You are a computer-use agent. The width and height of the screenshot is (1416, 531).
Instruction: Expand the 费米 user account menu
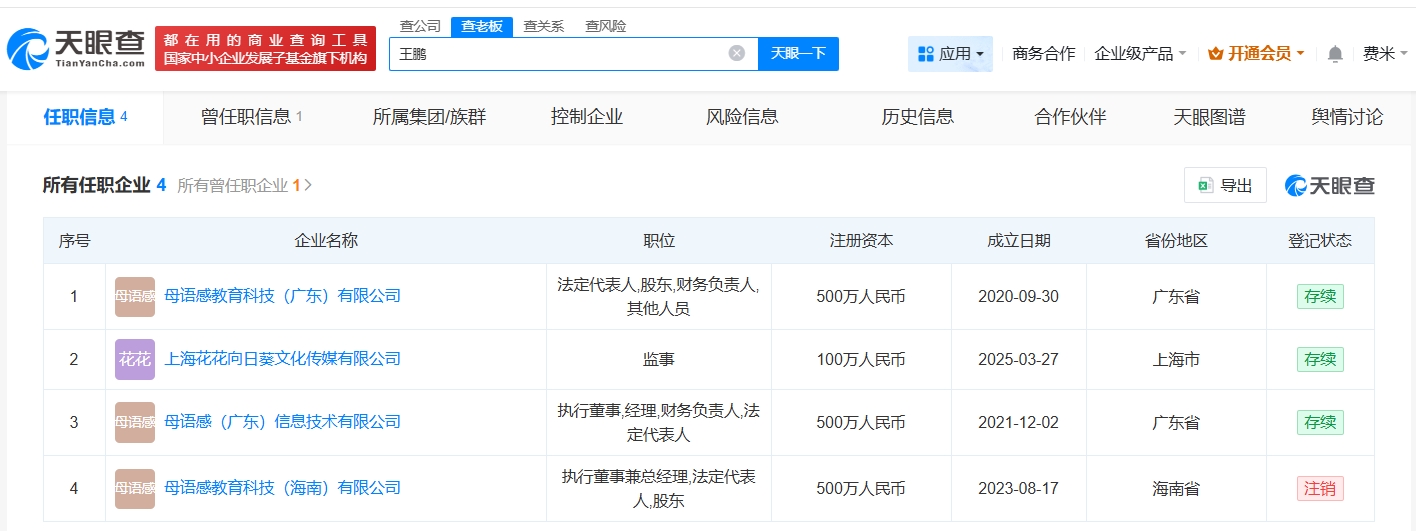pos(1384,54)
